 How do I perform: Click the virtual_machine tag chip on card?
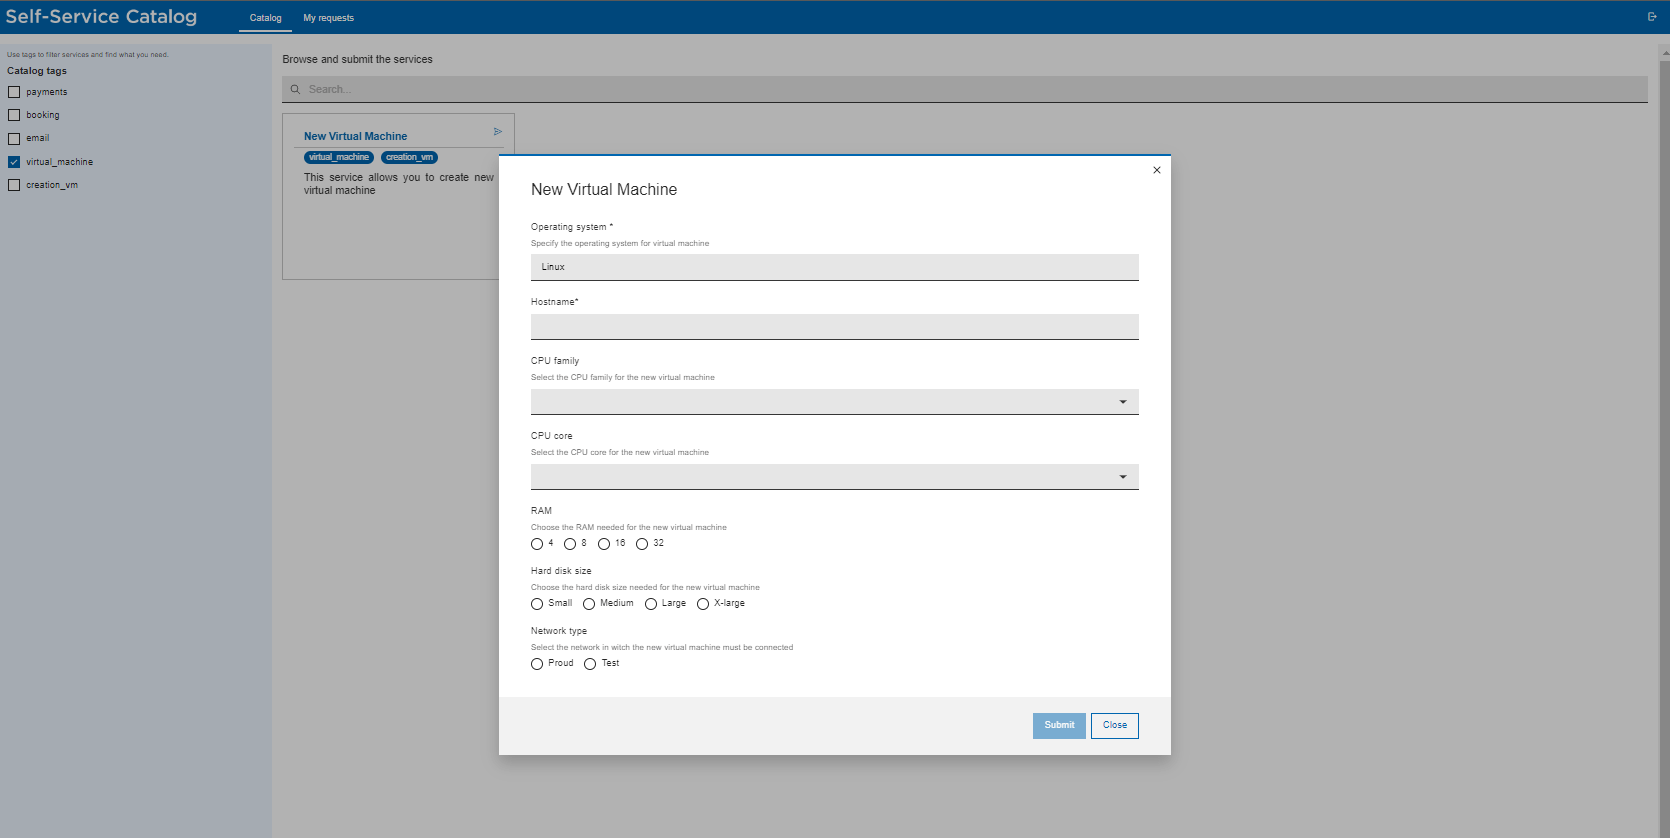339,158
